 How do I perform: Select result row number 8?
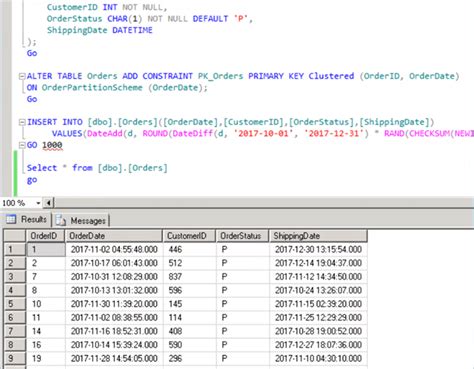[15, 345]
